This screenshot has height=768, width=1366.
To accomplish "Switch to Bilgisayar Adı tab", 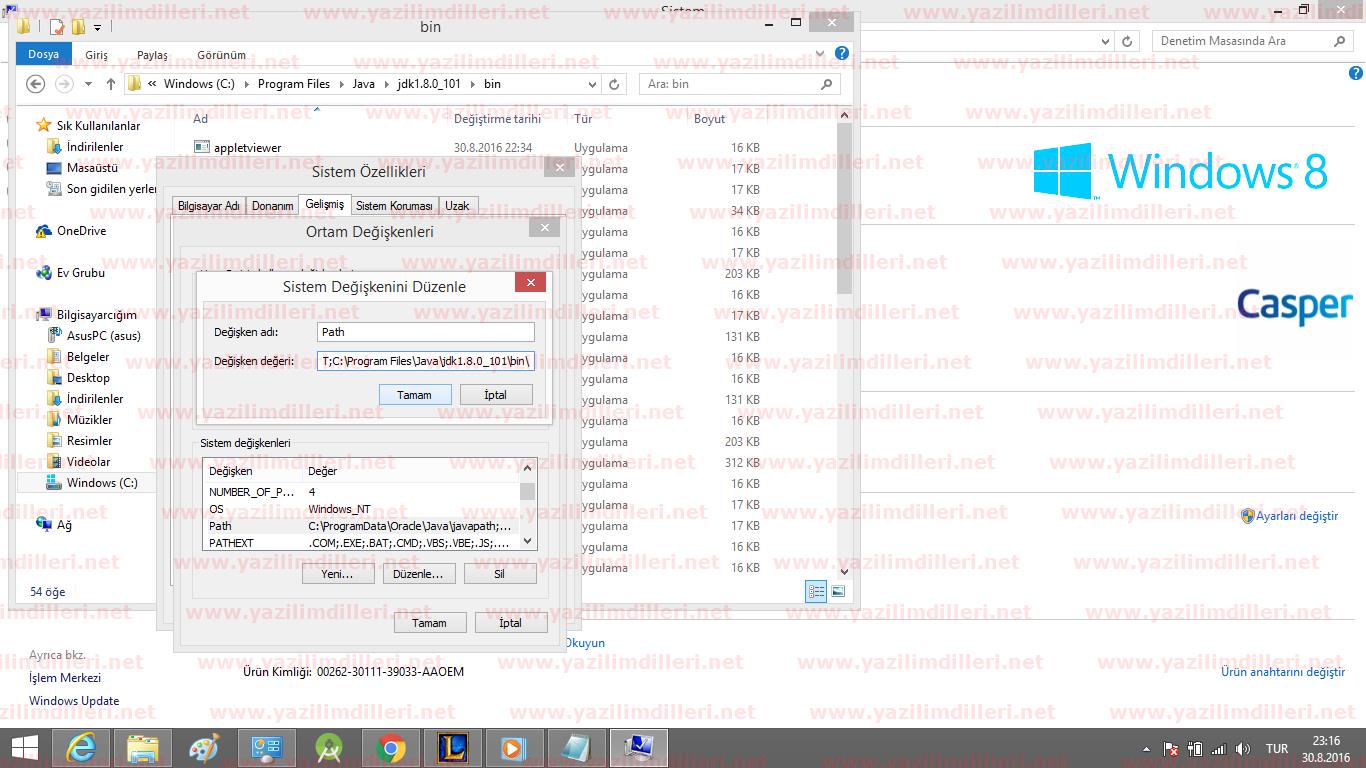I will 208,206.
